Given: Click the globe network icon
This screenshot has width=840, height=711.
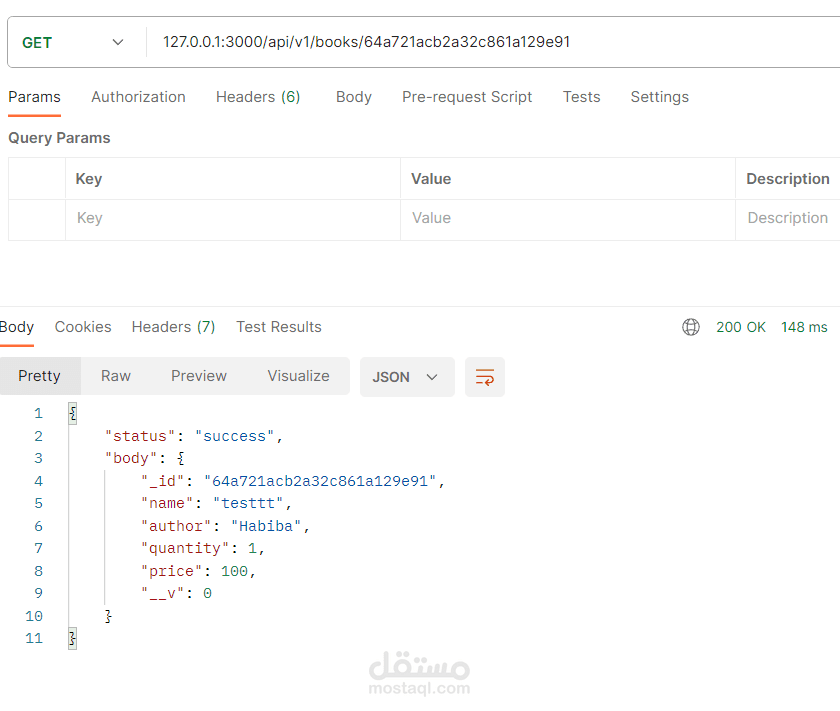Looking at the screenshot, I should (x=690, y=327).
